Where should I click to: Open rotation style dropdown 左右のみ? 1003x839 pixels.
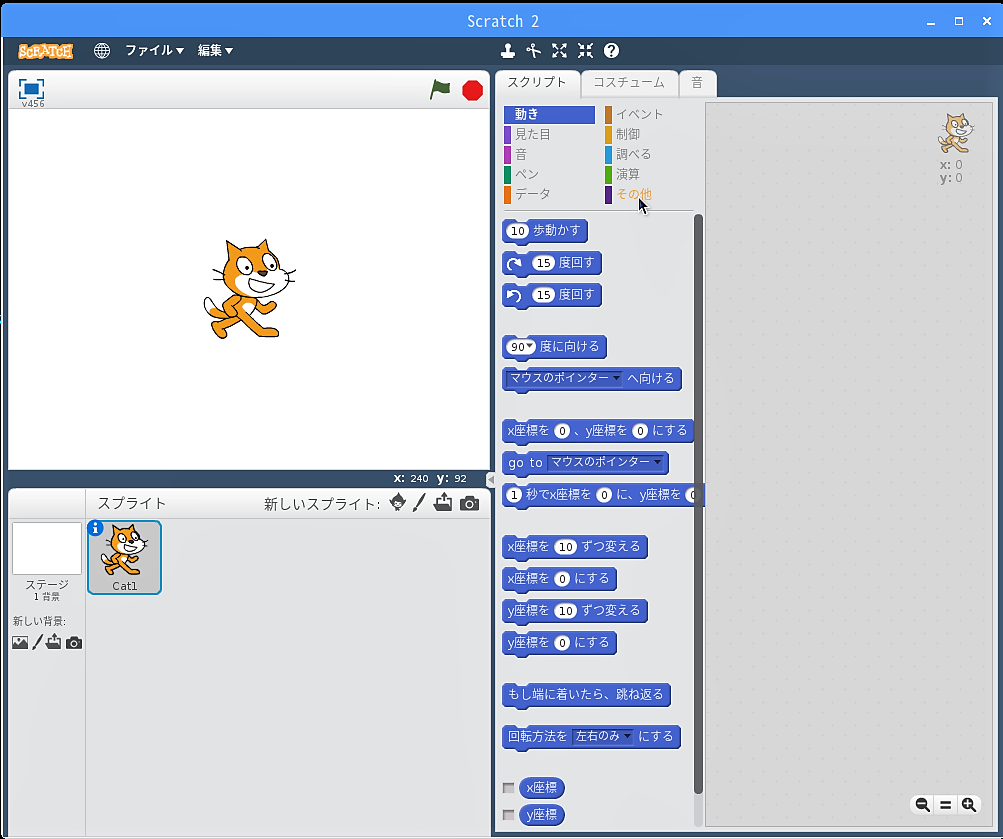coord(603,736)
